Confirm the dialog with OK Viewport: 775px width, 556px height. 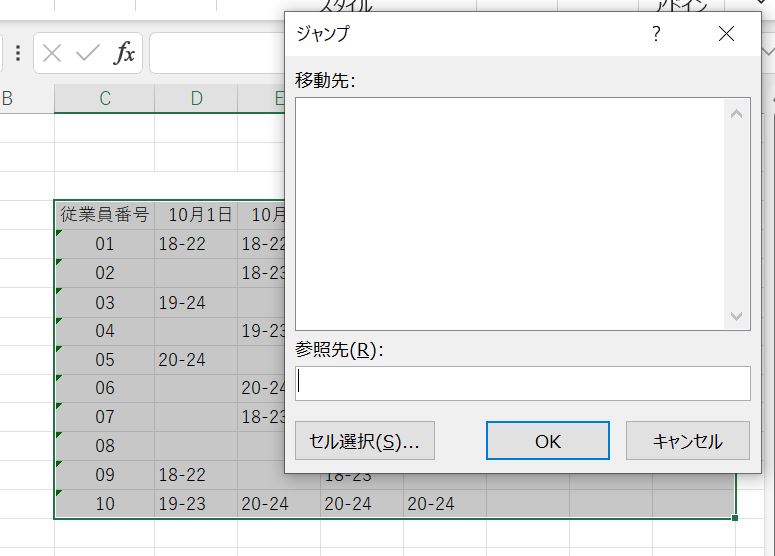(x=547, y=441)
